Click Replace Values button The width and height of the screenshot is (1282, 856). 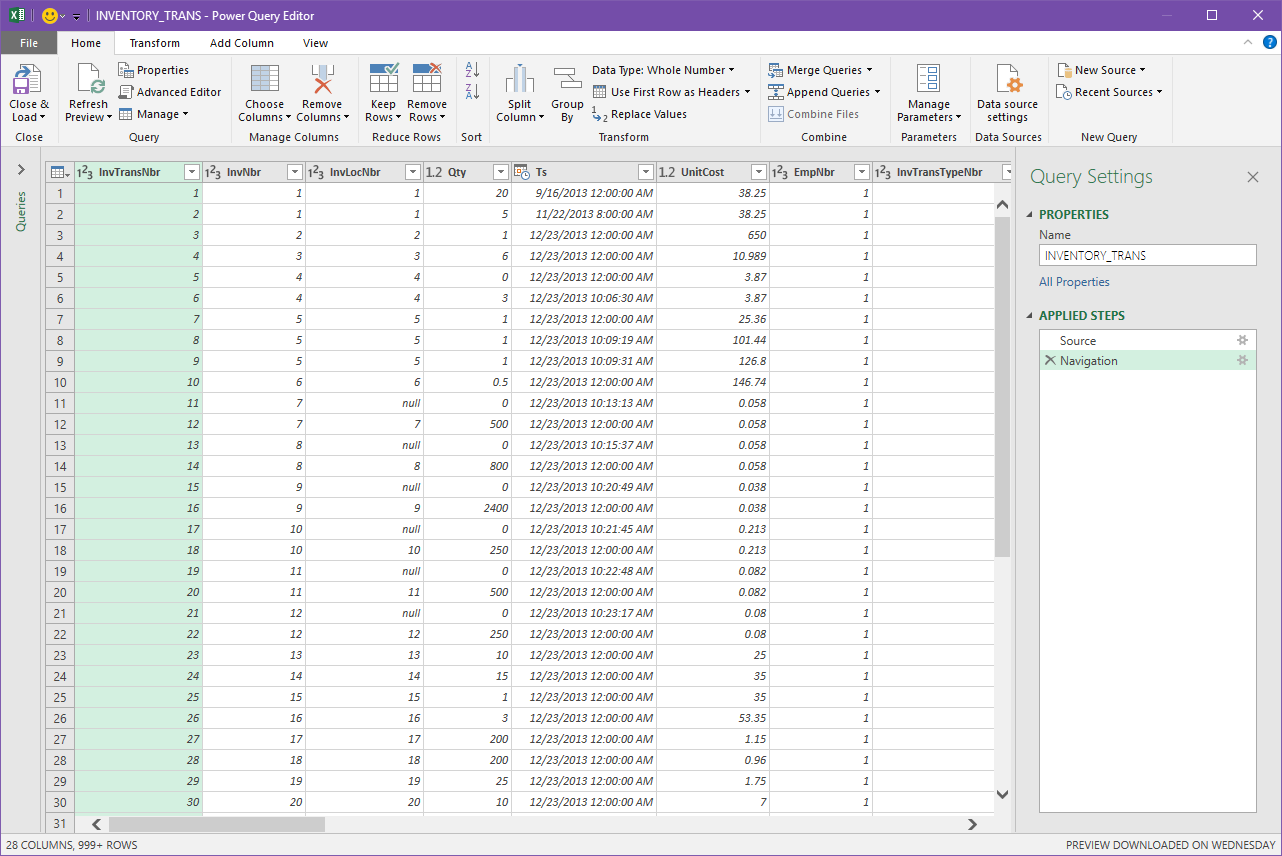click(640, 114)
